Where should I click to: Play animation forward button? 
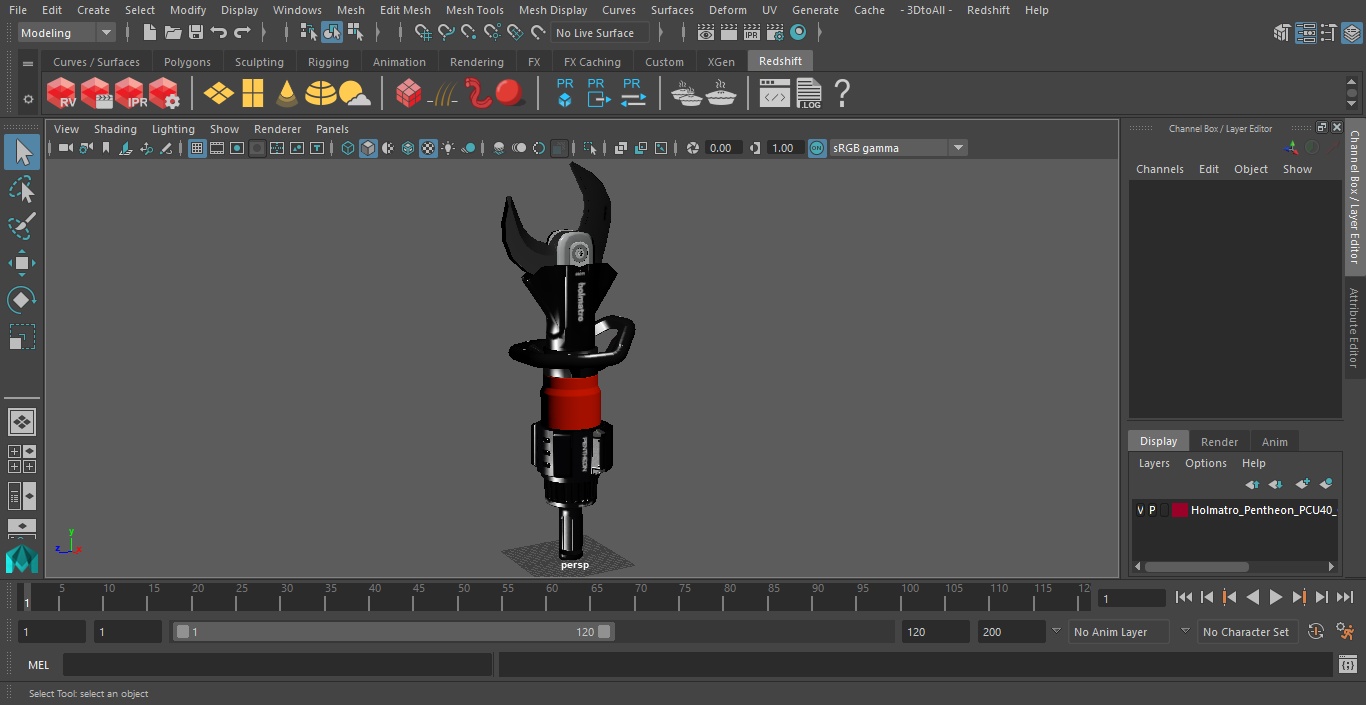1276,597
